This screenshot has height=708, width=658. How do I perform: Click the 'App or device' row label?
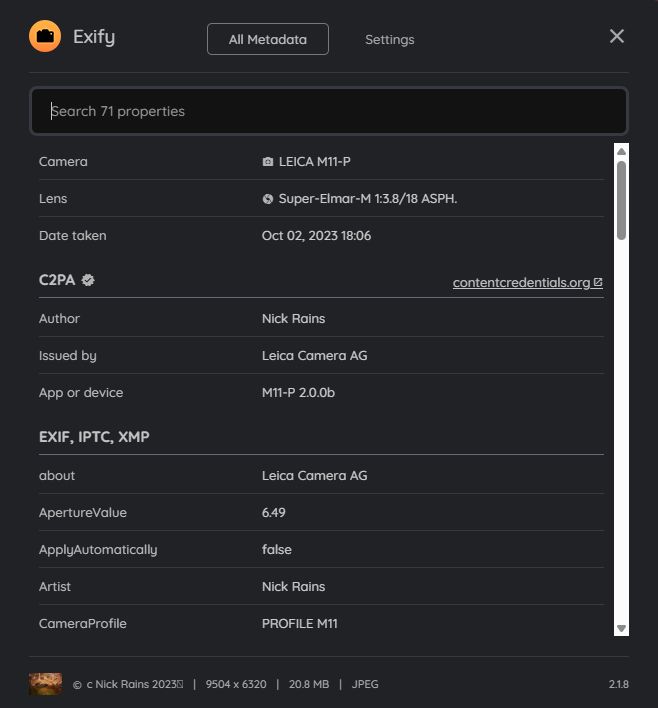pos(81,393)
